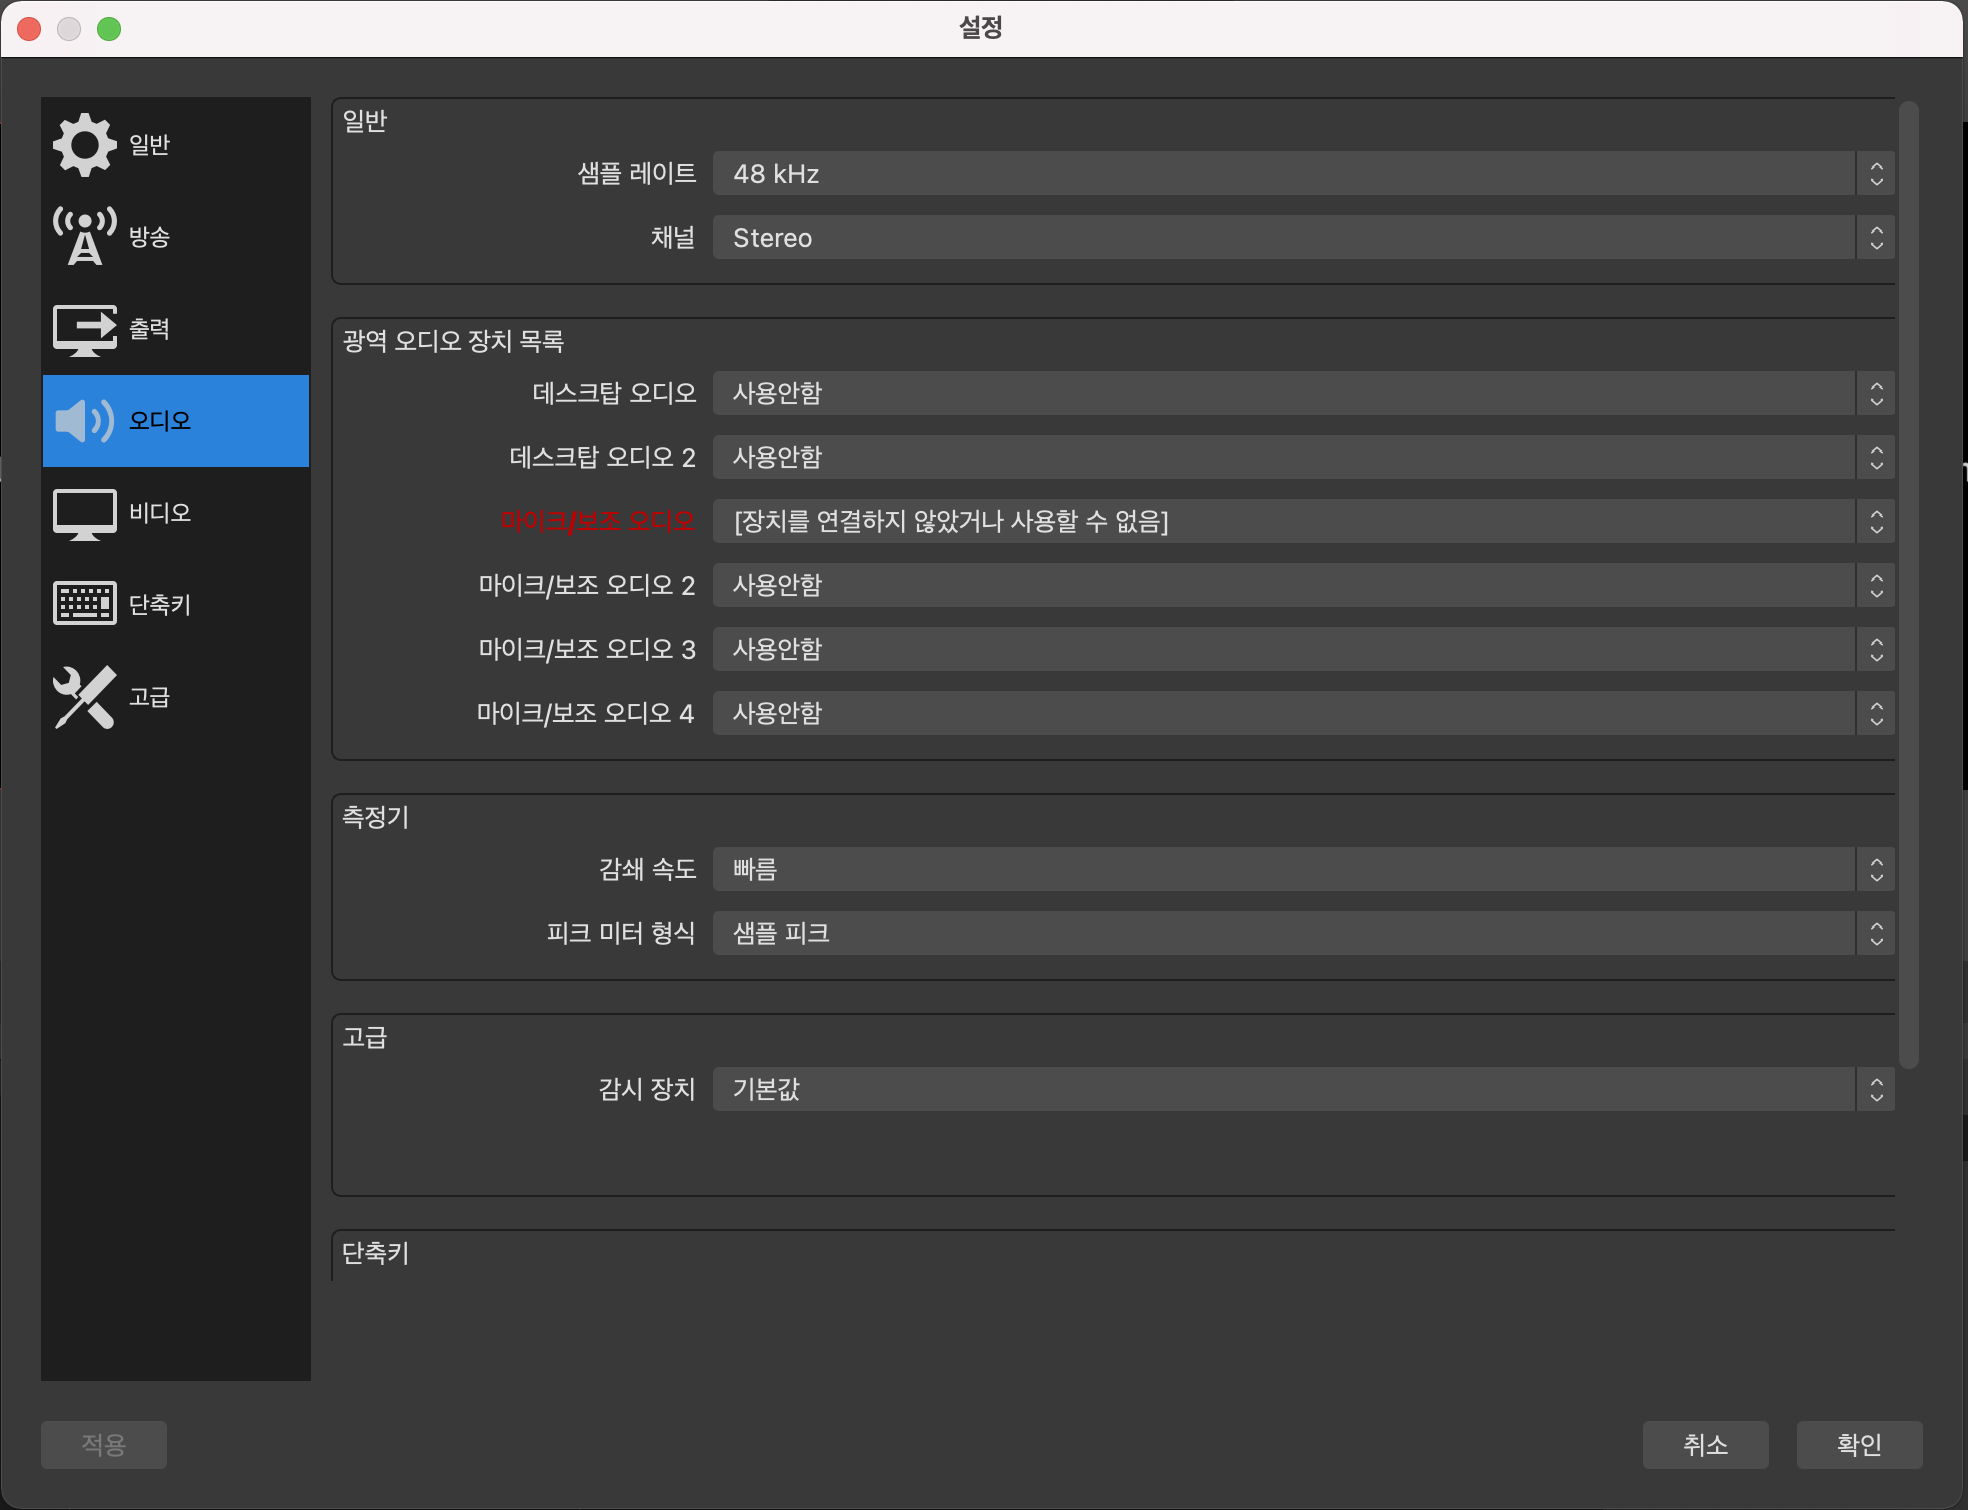Screen dimensions: 1968x1510
Task: Open the 마이크/보조 오디오 3 dropdown
Action: [x=1303, y=650]
